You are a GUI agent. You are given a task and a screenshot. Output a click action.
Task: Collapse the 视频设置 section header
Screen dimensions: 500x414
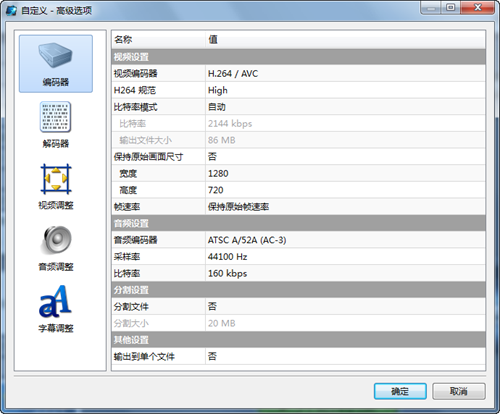click(x=298, y=57)
